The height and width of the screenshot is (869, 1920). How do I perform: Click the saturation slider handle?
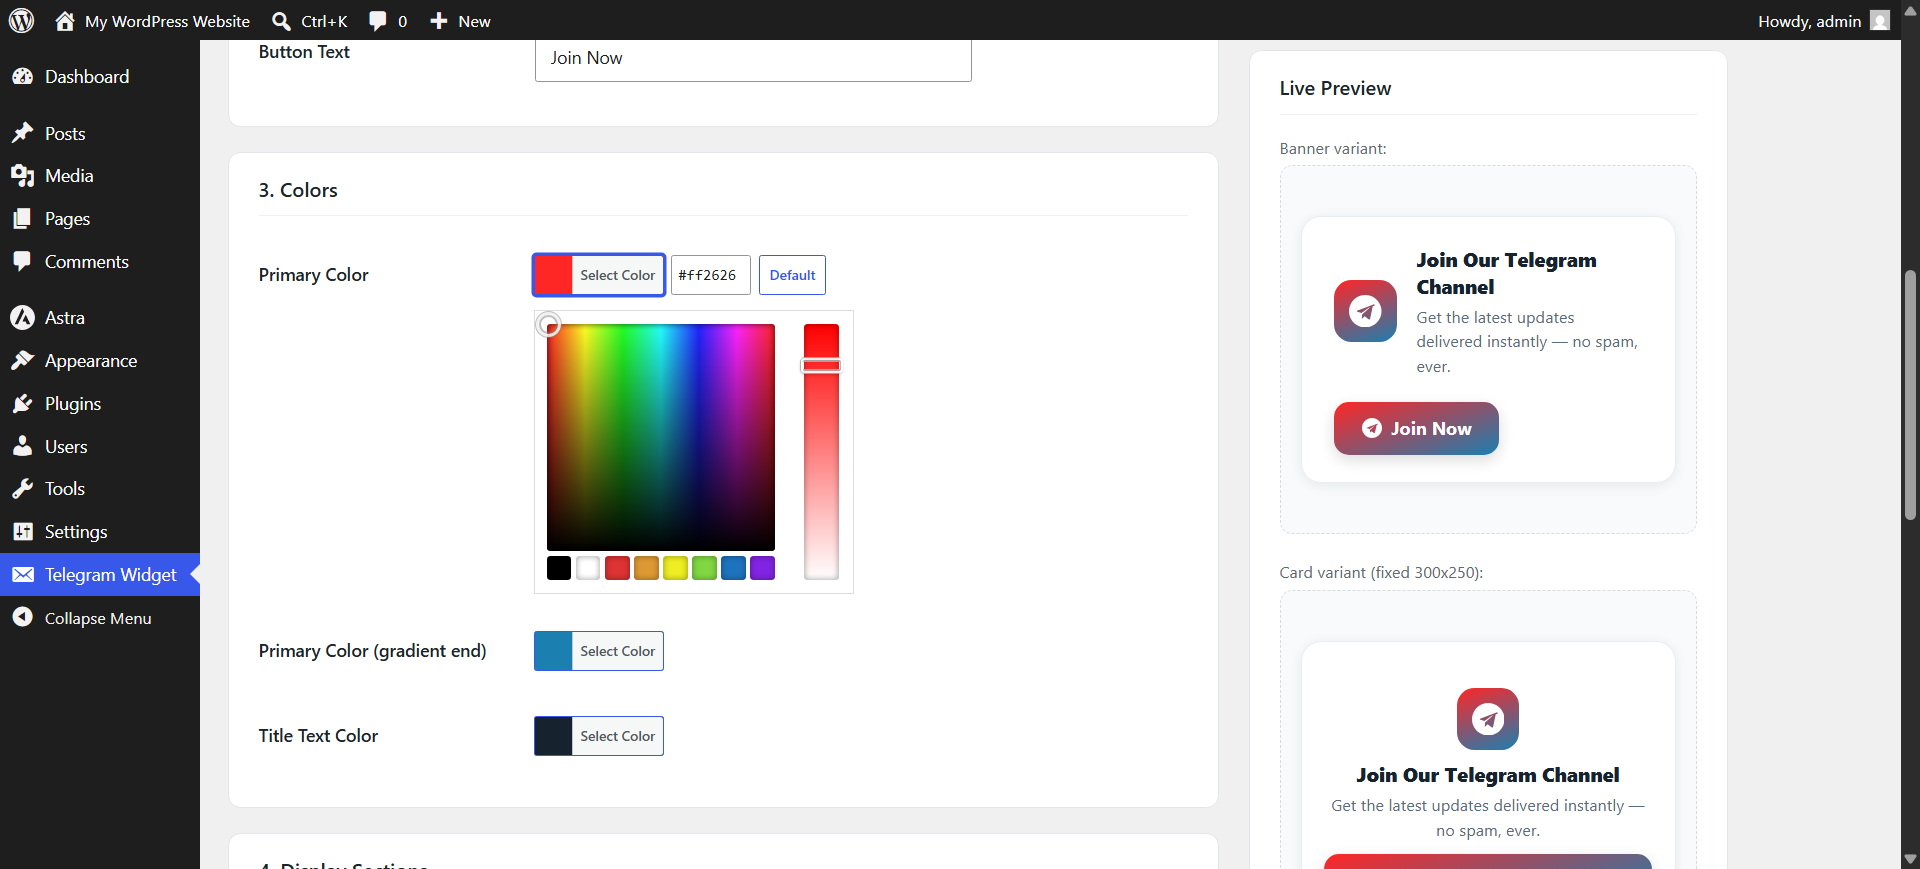tap(821, 366)
